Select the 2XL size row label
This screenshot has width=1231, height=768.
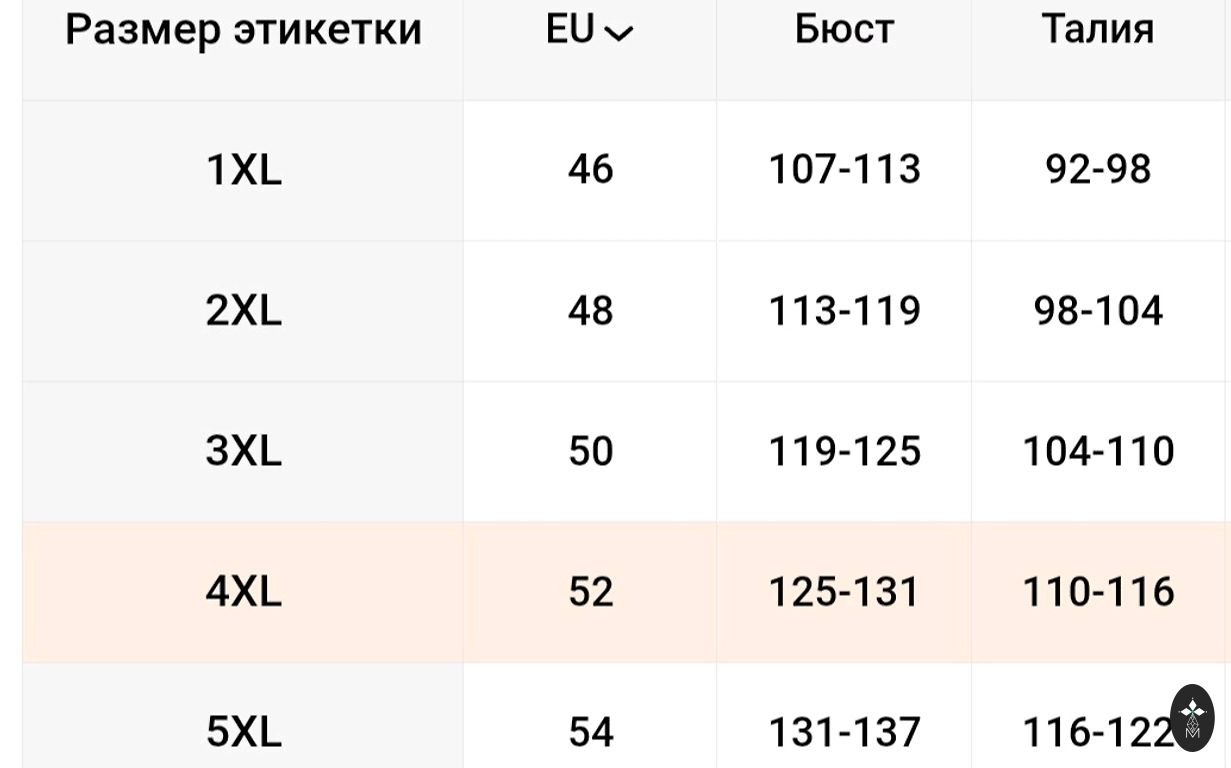click(x=243, y=311)
